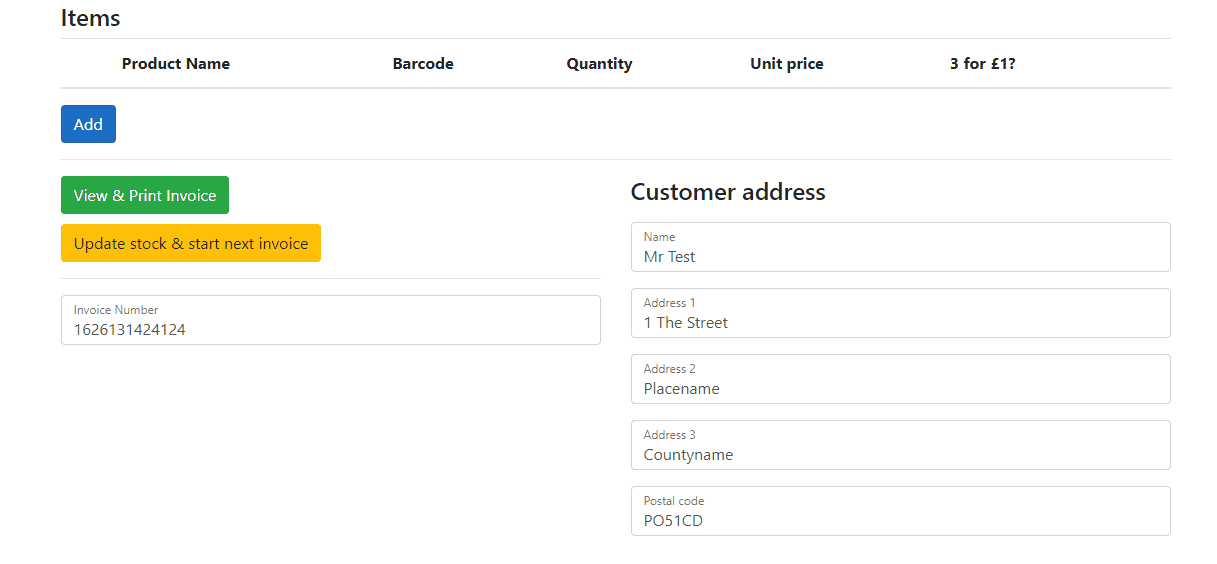Select the Unit price column header
1217x564 pixels.
click(x=787, y=64)
